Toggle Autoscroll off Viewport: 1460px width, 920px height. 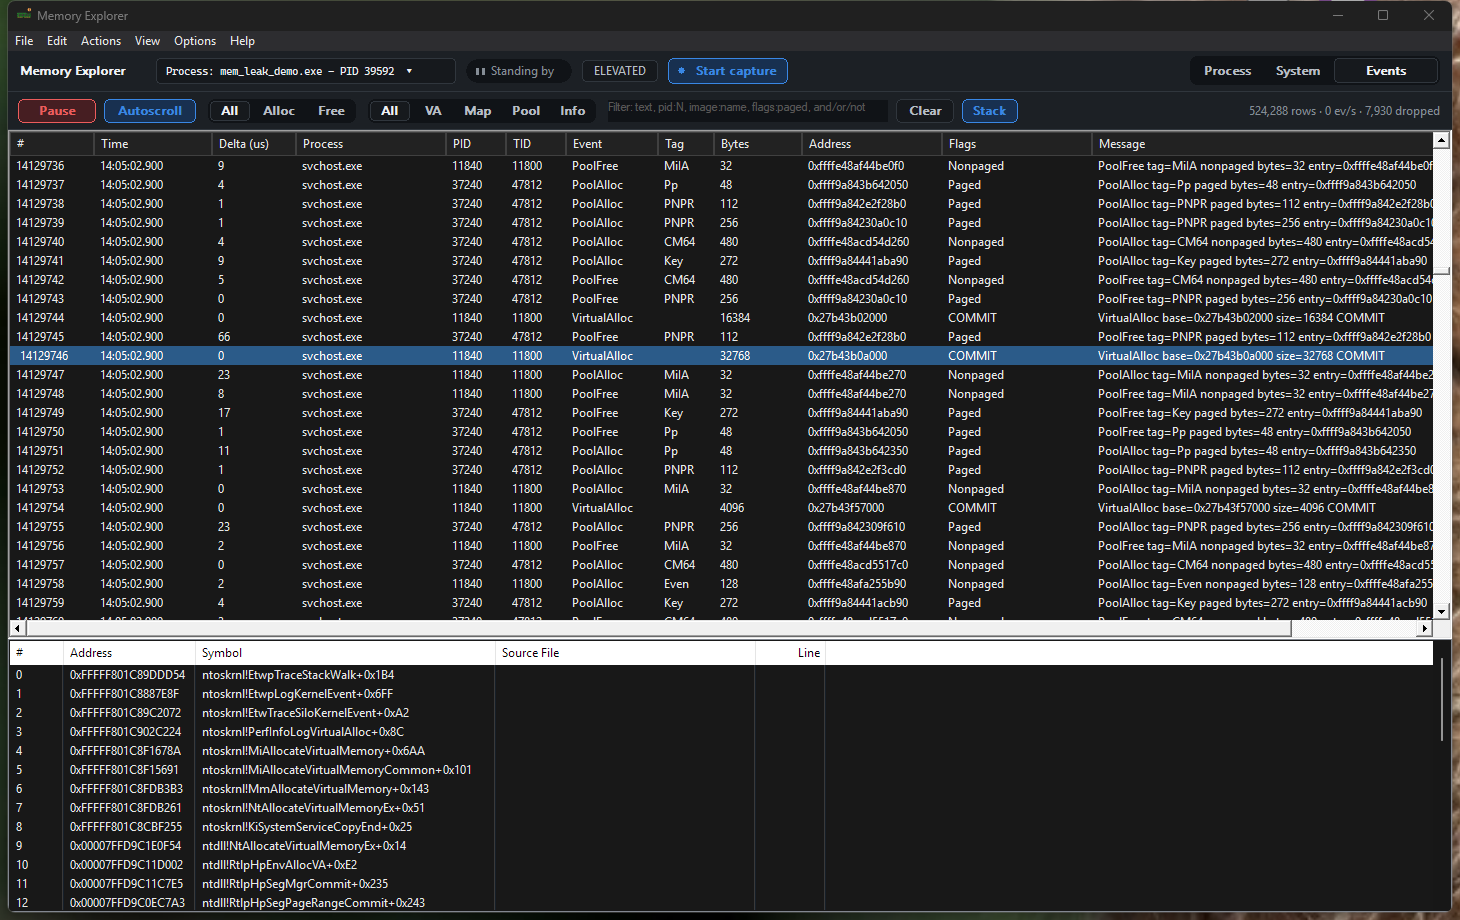click(150, 111)
